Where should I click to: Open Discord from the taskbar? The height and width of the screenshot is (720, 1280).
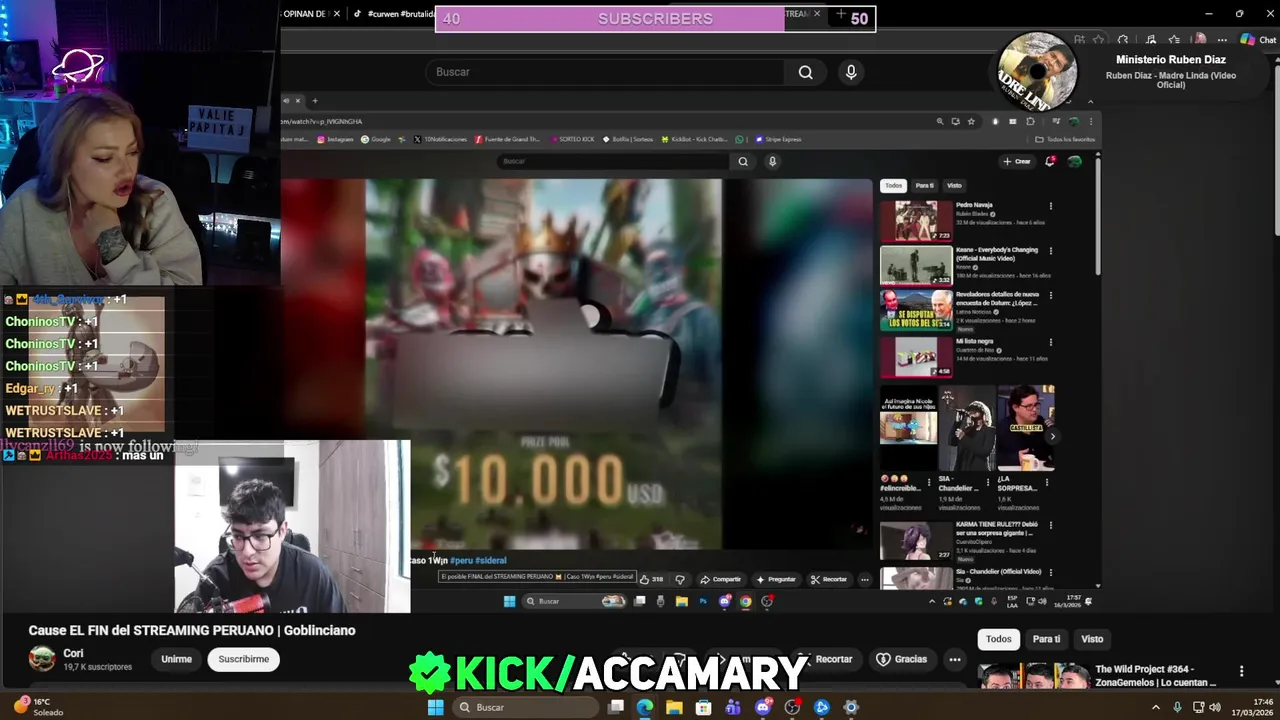763,707
